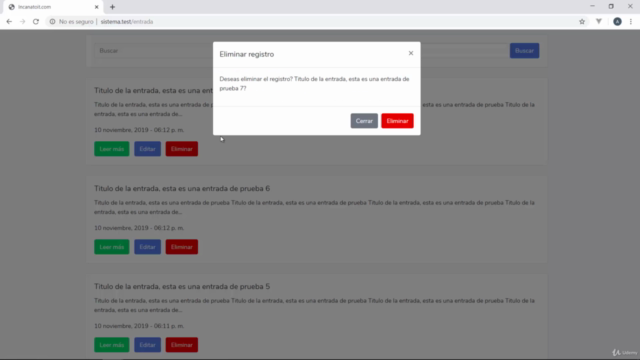
Task: Click browser forward arrow
Action: pos(22,22)
